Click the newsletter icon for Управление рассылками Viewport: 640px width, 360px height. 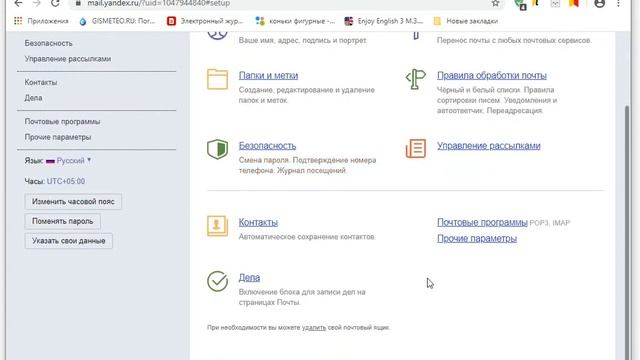coord(416,148)
